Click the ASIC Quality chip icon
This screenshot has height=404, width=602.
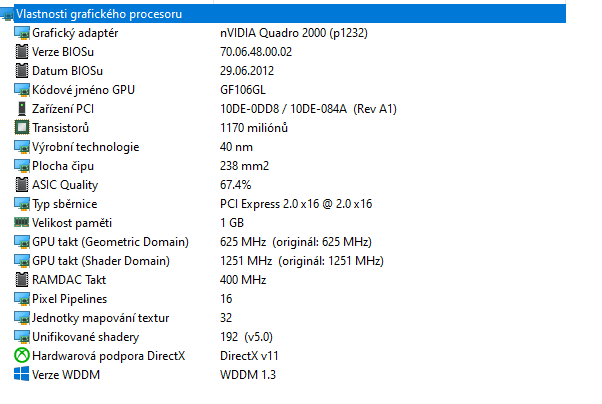tap(21, 185)
